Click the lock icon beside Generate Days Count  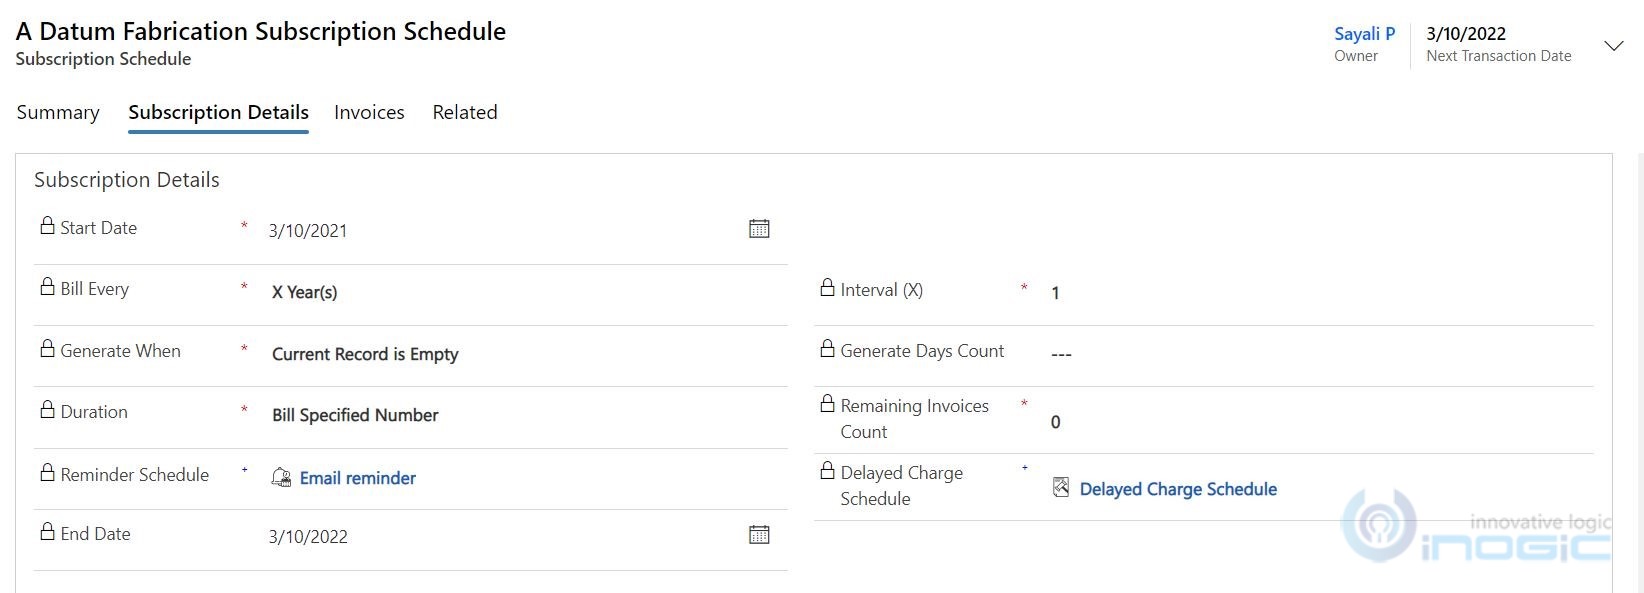[827, 349]
